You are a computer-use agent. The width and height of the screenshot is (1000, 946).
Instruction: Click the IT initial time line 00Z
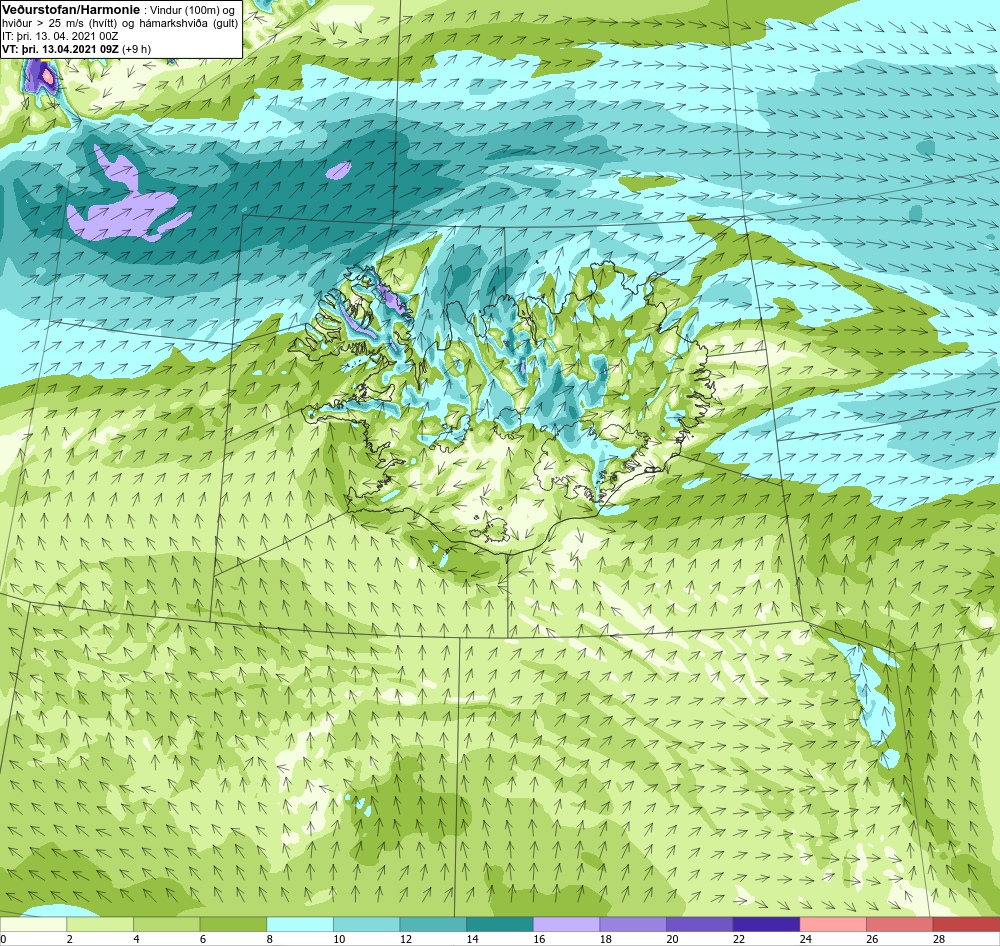(x=59, y=36)
